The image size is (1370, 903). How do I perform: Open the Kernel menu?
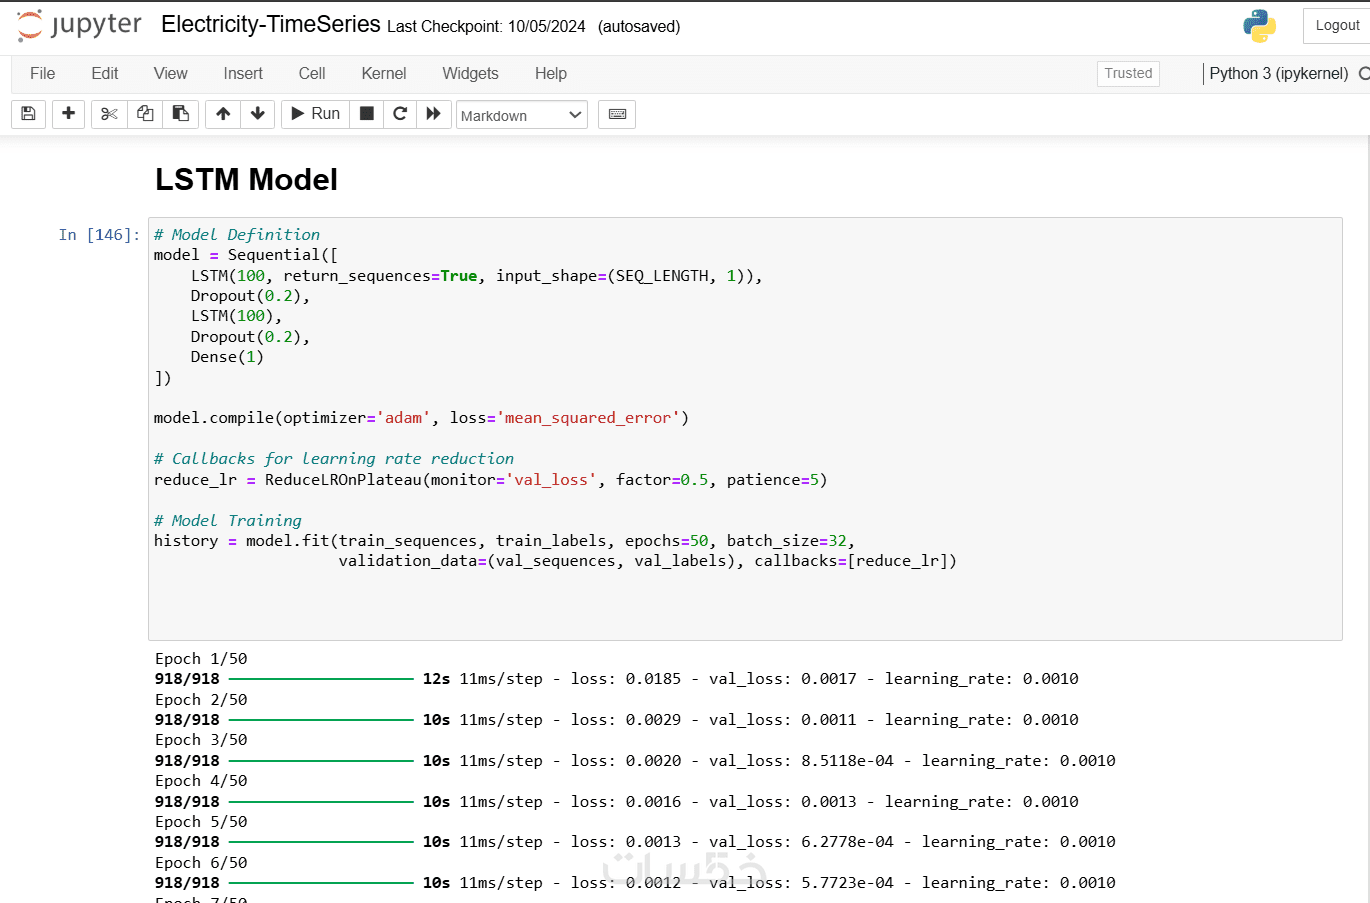[383, 73]
